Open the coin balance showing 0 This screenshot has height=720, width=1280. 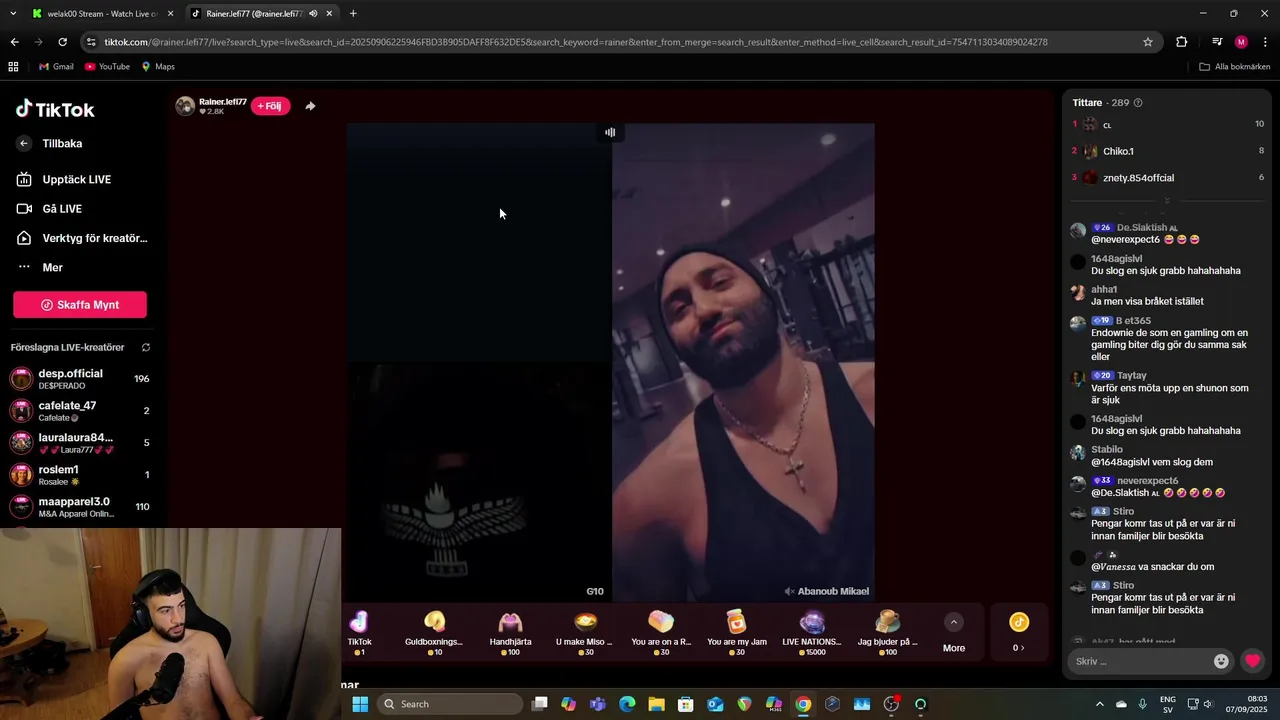[1018, 633]
